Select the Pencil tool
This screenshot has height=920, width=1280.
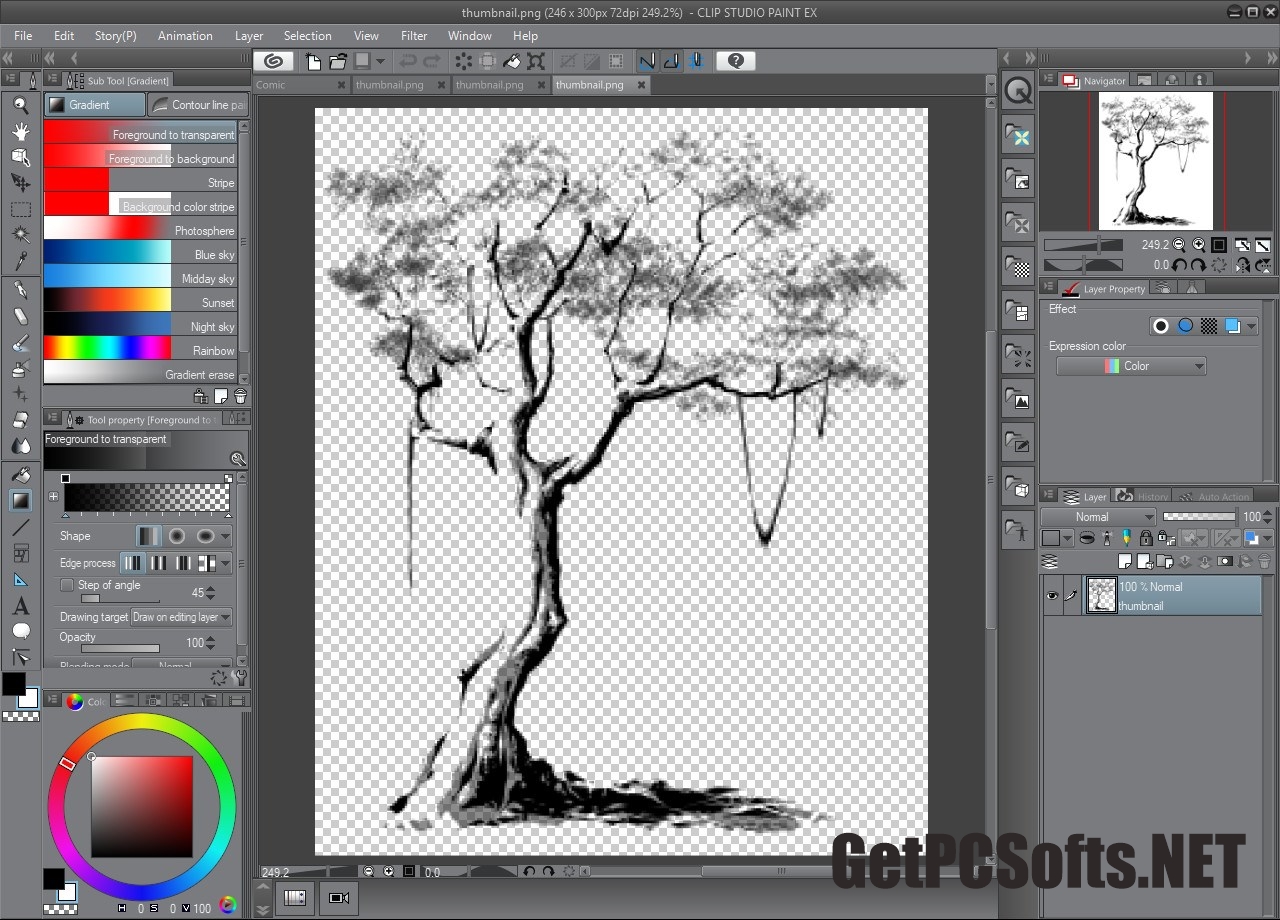click(20, 316)
